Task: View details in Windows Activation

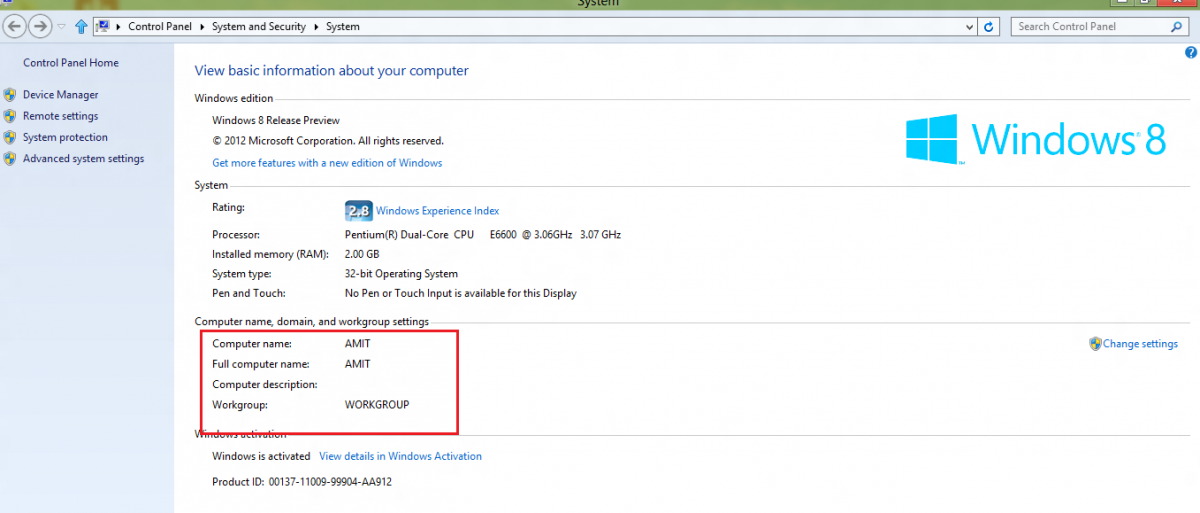Action: click(x=400, y=456)
